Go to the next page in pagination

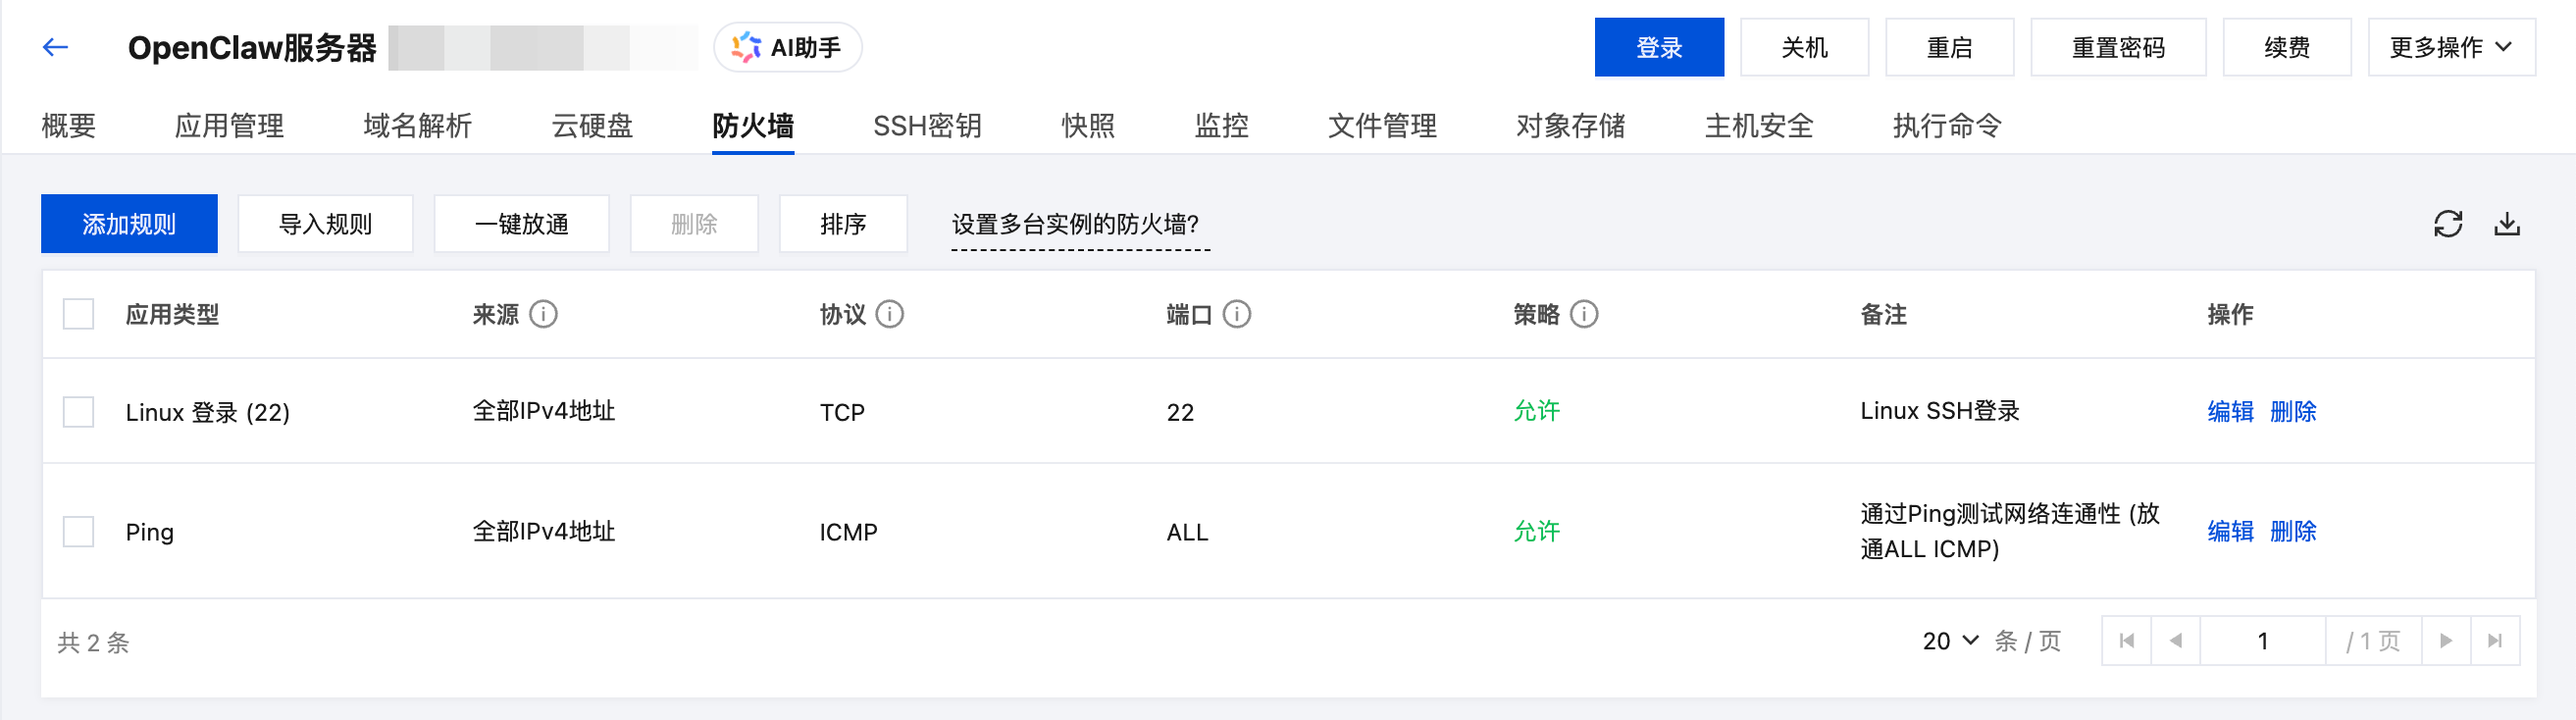[2446, 640]
